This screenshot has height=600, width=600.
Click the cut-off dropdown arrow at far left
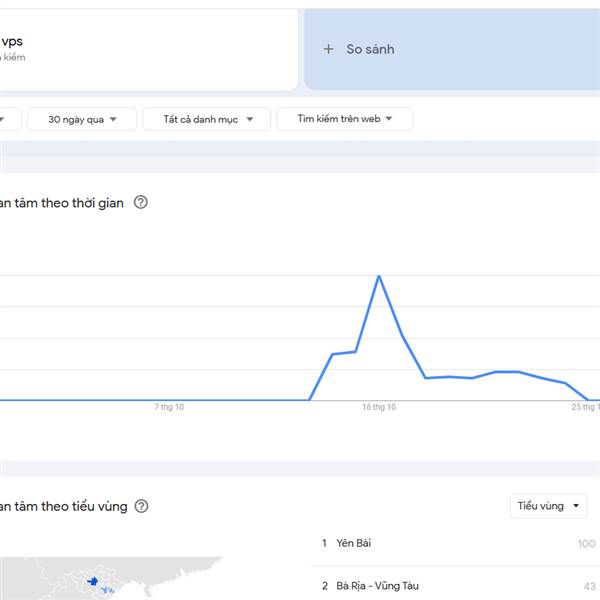5,120
